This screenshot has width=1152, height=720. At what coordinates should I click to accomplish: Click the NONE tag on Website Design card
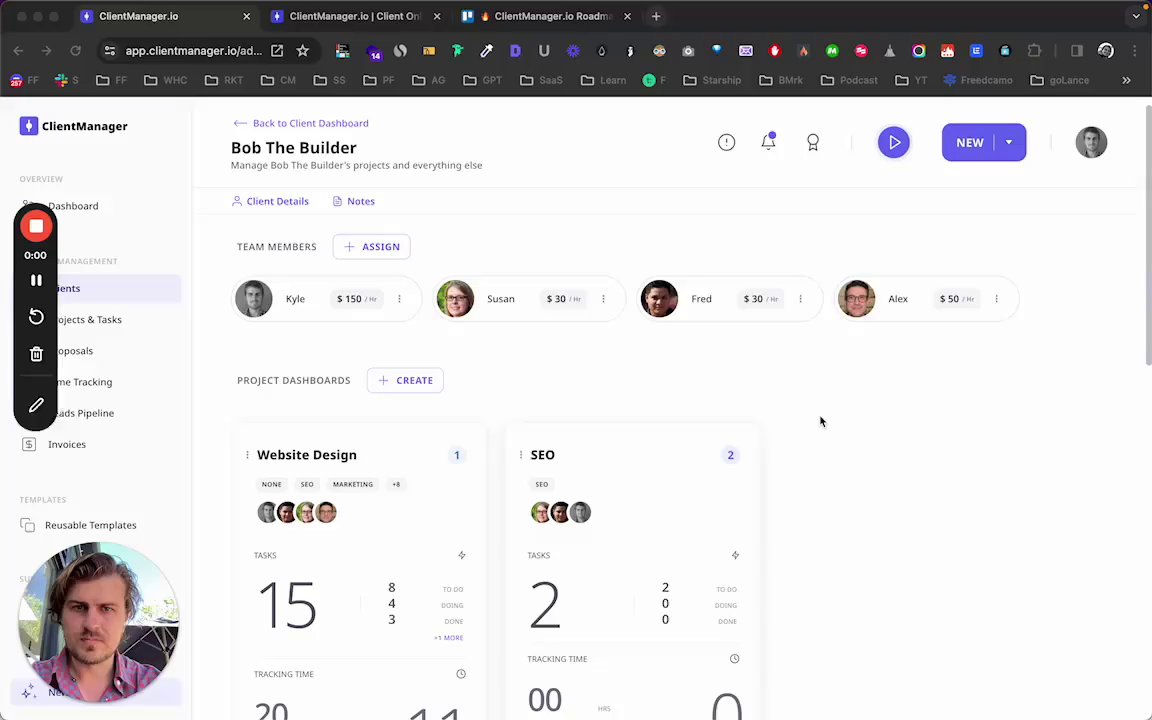pos(272,485)
